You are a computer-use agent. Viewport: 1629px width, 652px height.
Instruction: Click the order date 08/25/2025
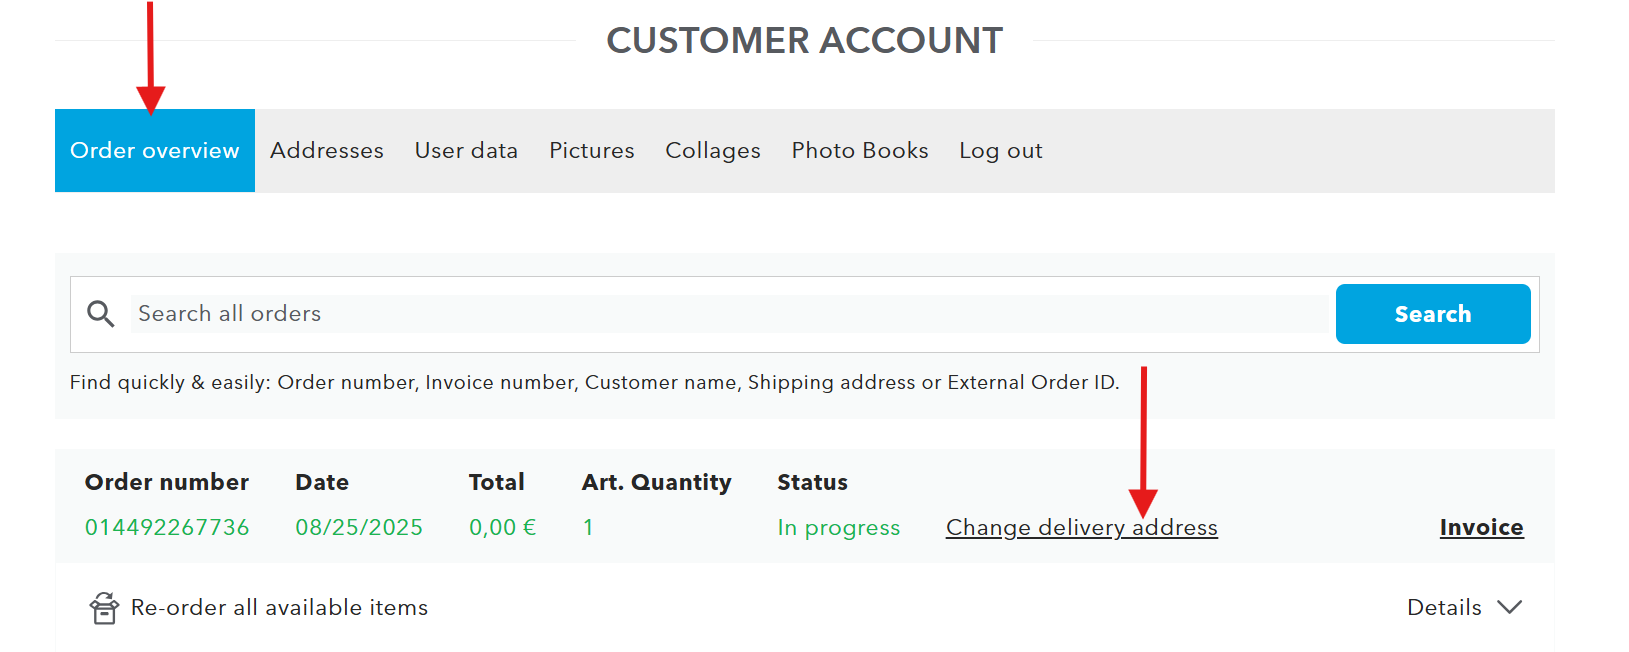coord(359,527)
